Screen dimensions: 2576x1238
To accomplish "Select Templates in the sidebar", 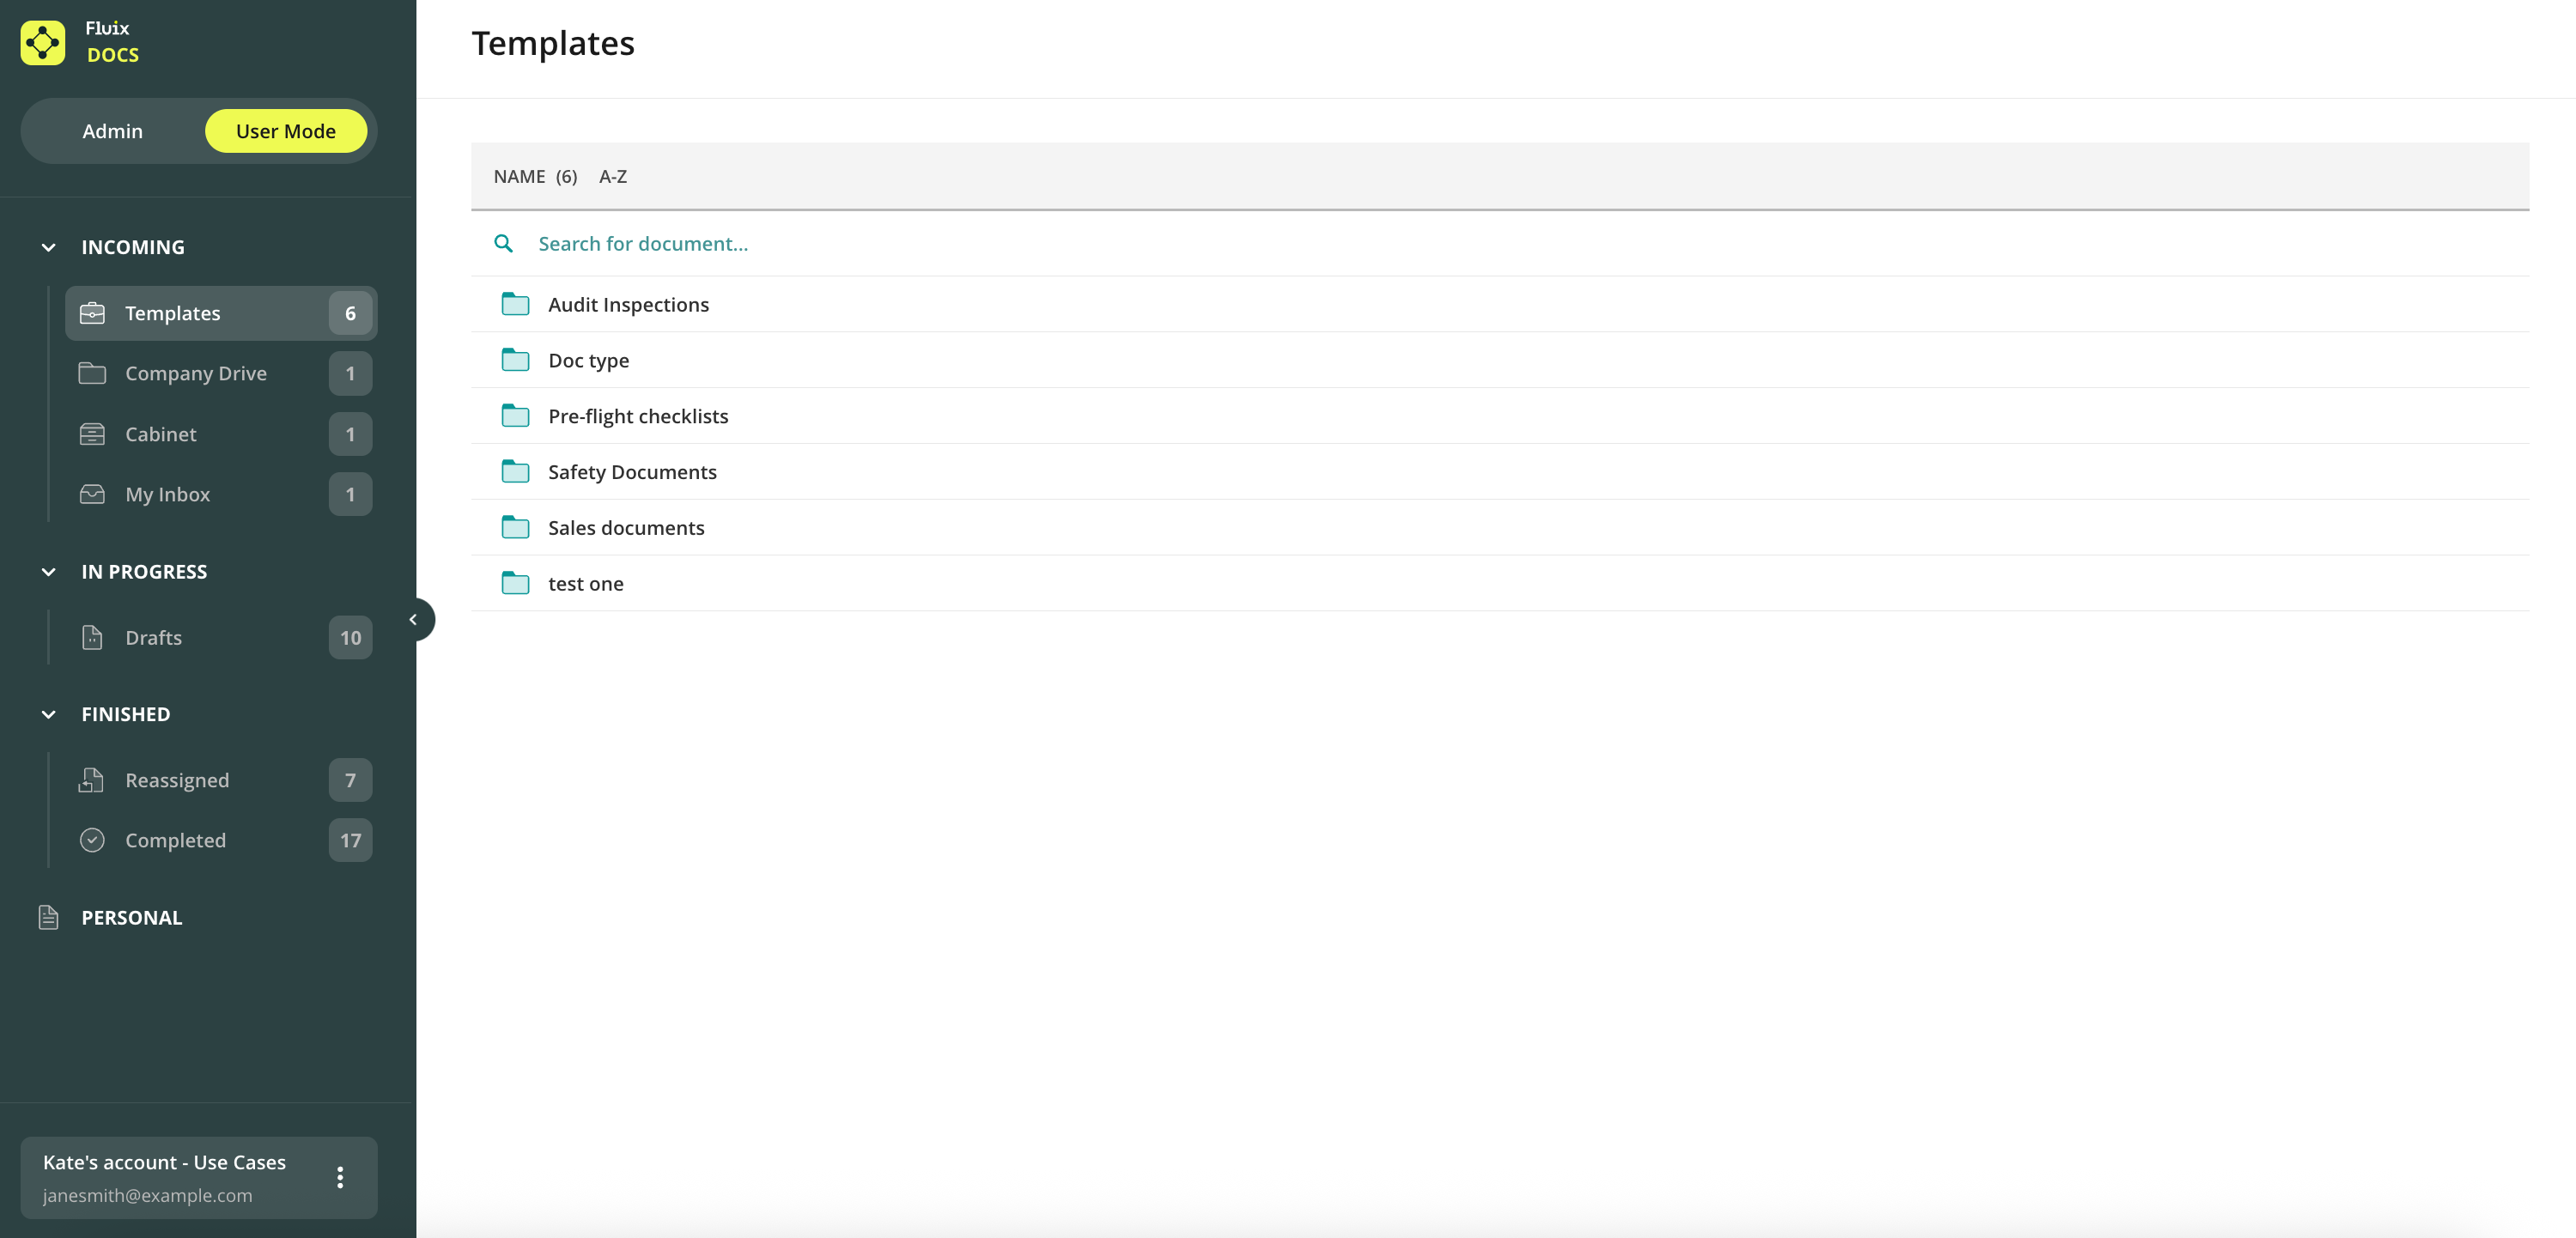I will pos(172,313).
